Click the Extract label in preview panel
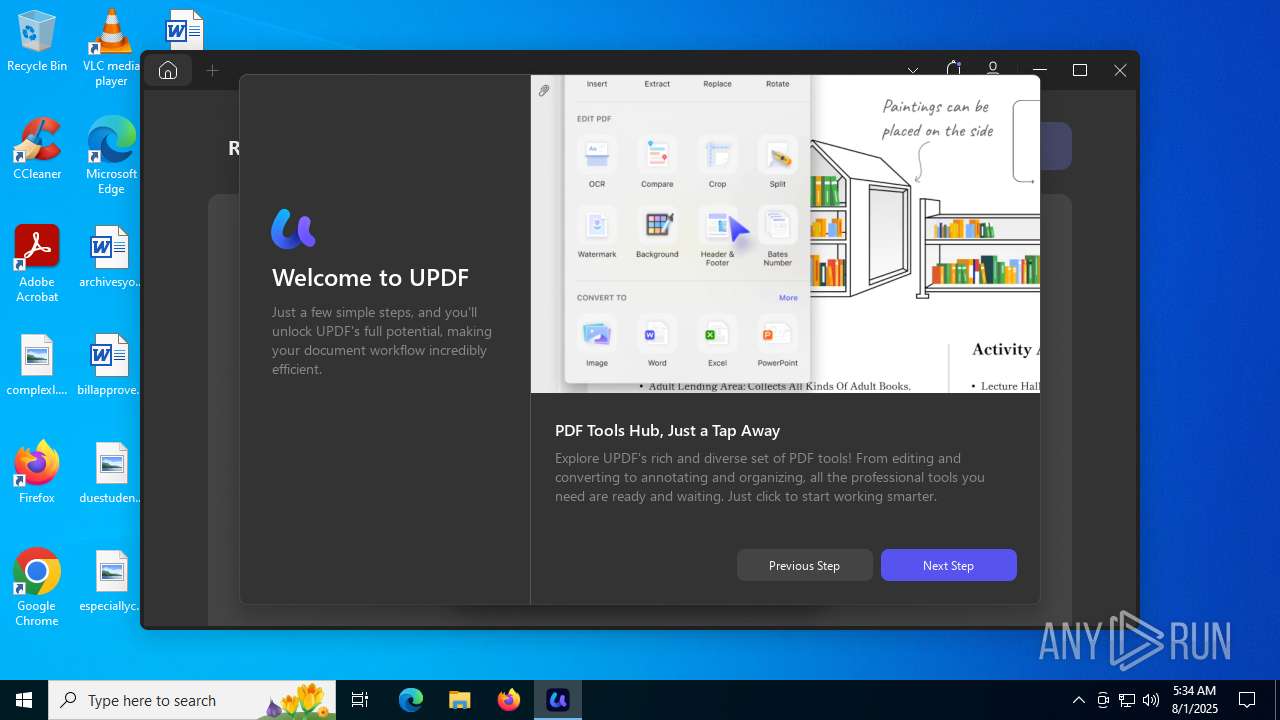The width and height of the screenshot is (1280, 720). pyautogui.click(x=657, y=84)
